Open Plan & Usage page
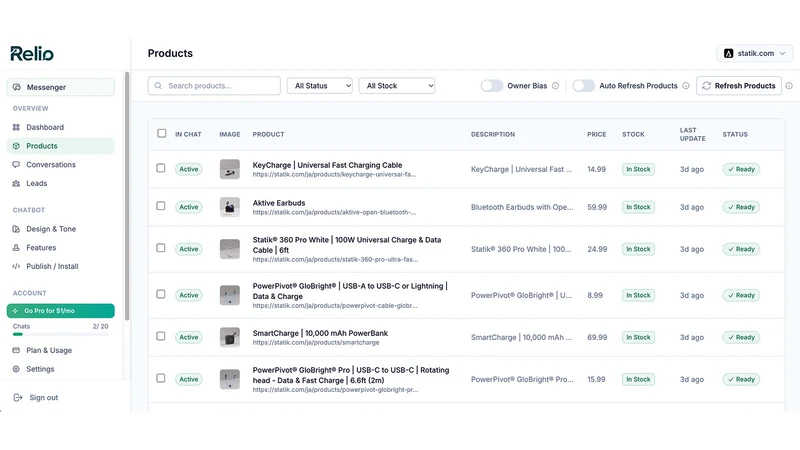 click(x=61, y=351)
